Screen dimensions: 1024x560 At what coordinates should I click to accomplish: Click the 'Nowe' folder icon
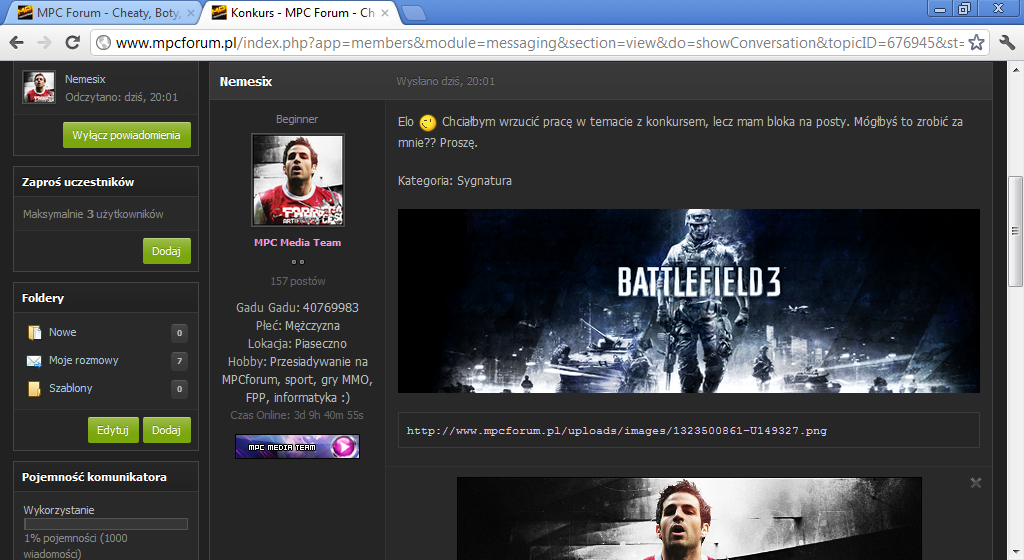tap(34, 333)
